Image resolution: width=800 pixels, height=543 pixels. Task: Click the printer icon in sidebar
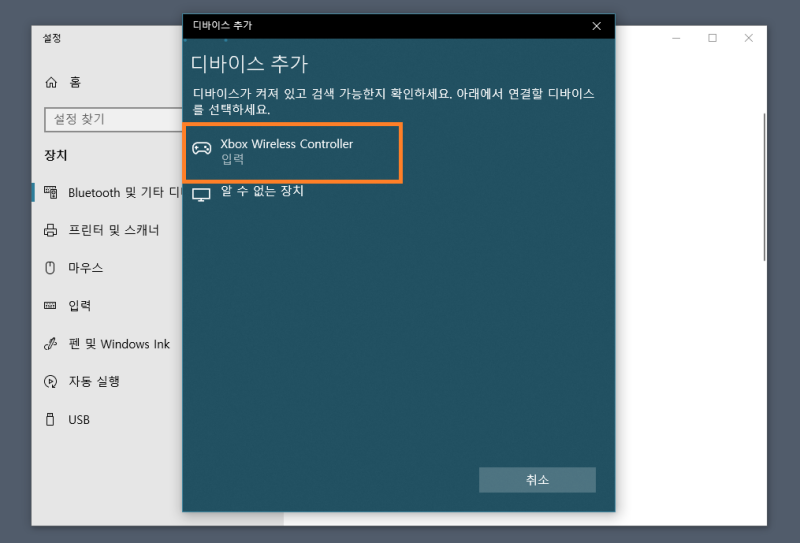(x=51, y=230)
